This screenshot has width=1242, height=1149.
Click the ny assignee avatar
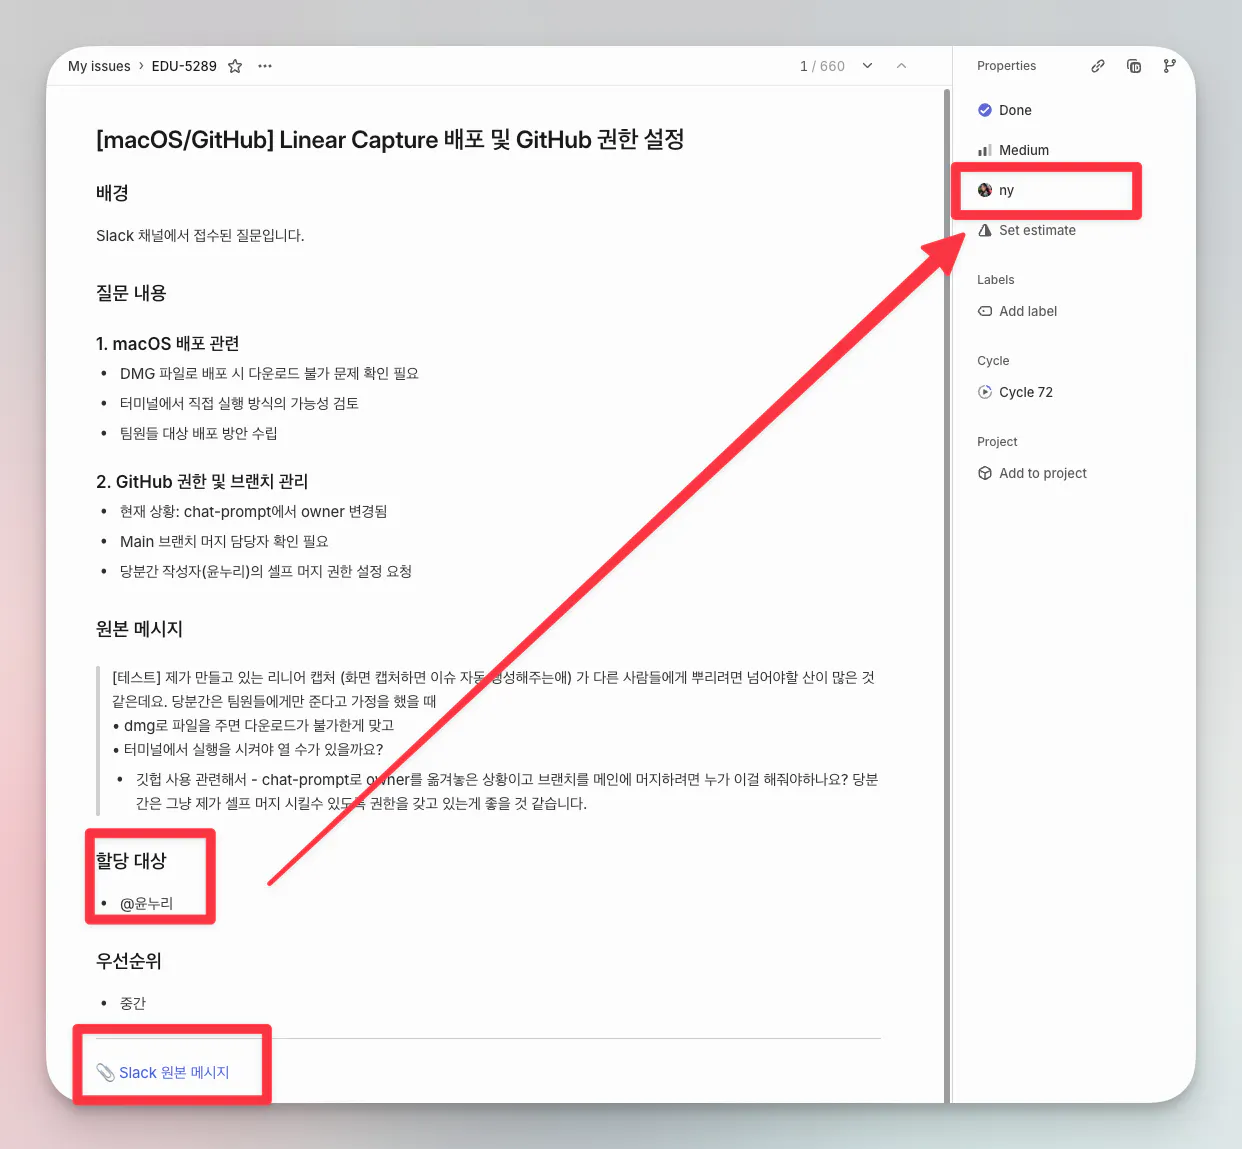click(985, 190)
